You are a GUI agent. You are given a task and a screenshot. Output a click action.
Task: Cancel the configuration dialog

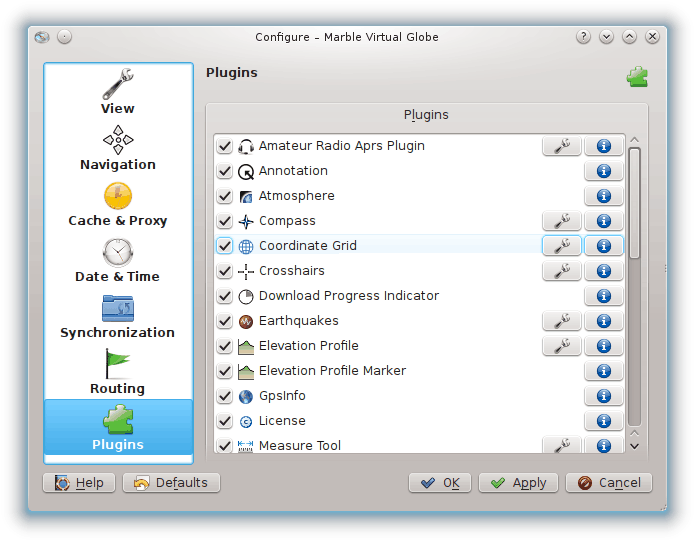point(609,482)
